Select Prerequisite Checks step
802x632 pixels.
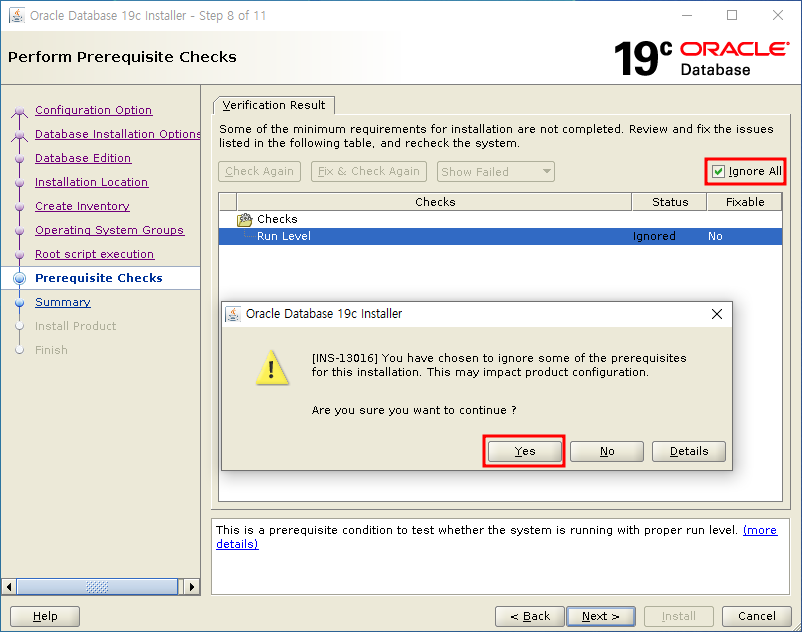(x=99, y=278)
